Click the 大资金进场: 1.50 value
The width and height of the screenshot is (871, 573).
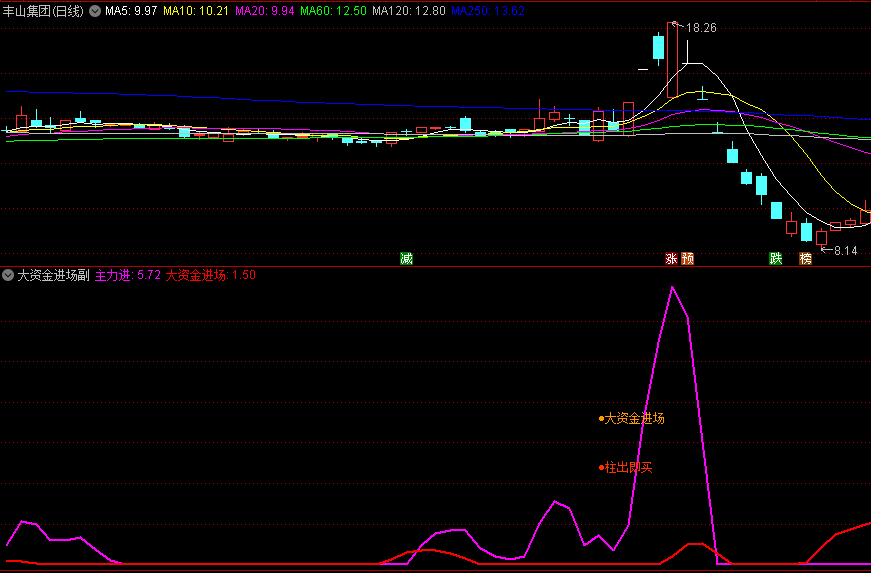(211, 275)
